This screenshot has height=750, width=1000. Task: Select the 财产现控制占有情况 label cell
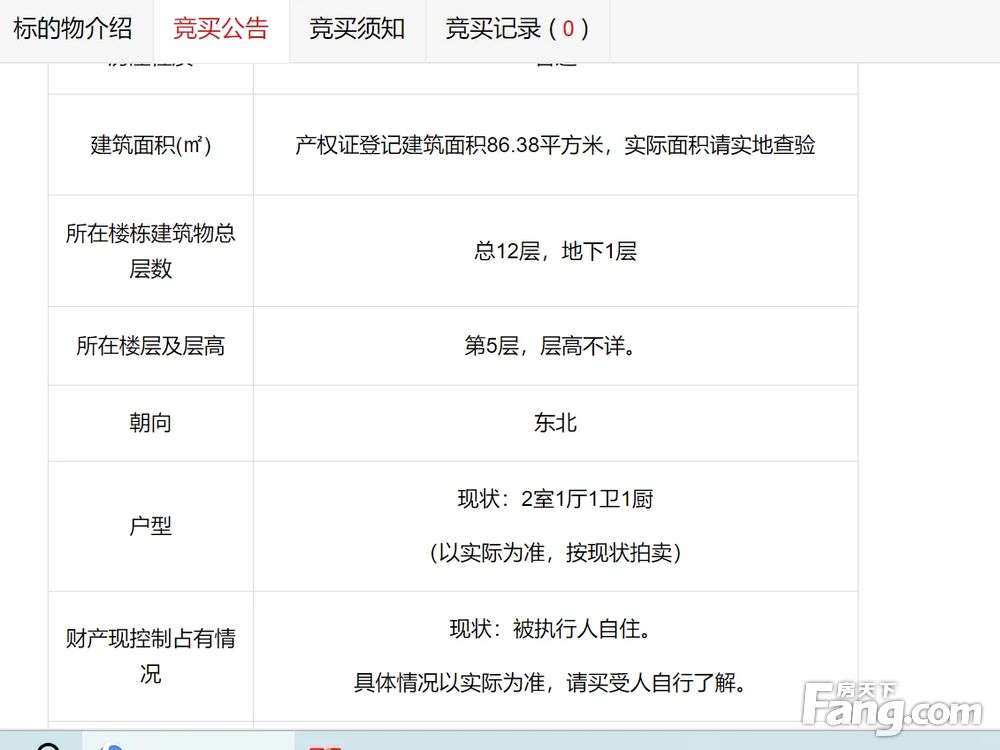point(151,656)
